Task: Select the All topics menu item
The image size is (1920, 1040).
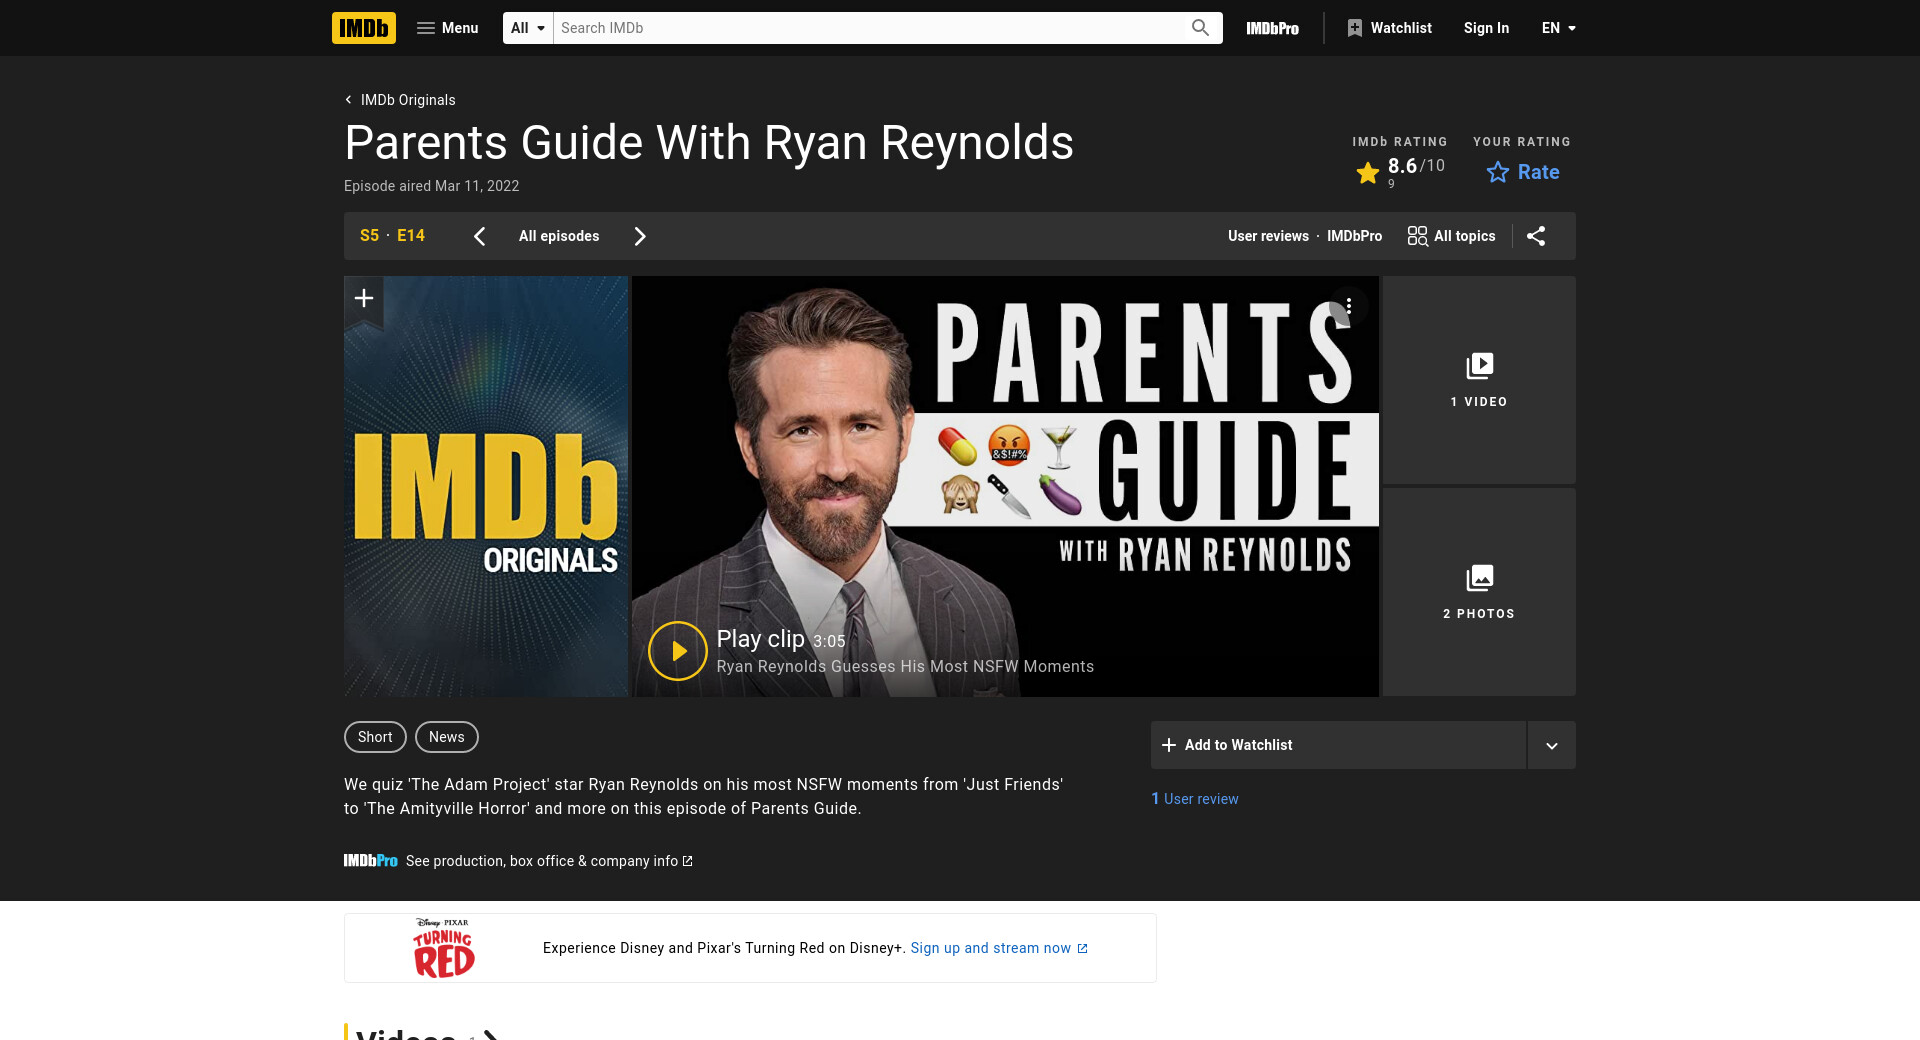Action: pos(1451,236)
